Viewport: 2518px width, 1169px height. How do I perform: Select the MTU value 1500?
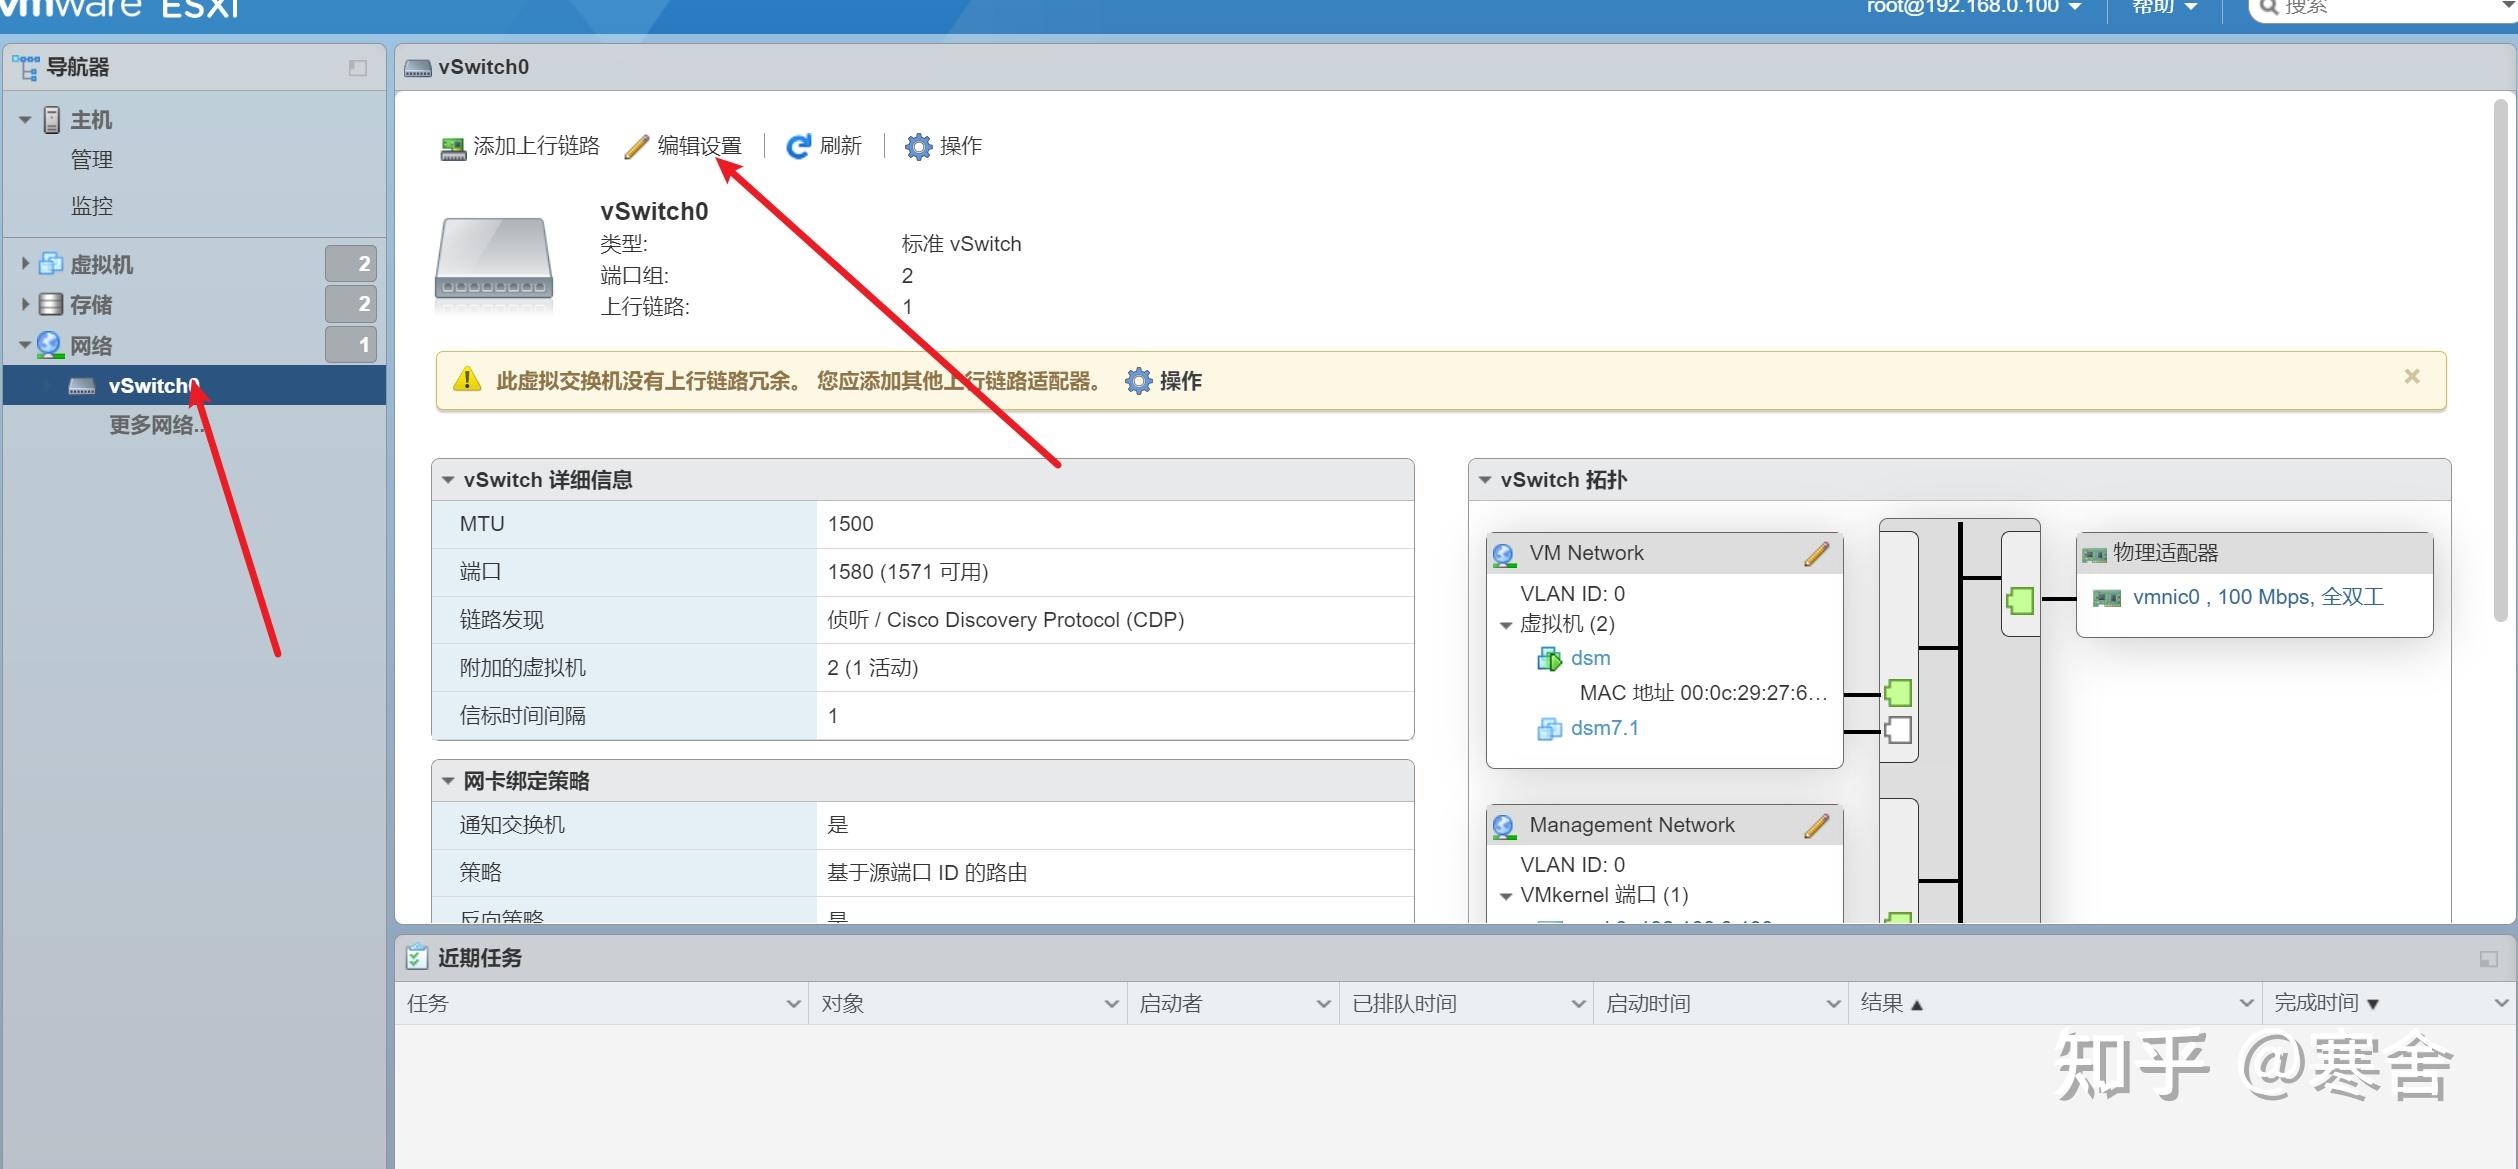click(x=850, y=524)
